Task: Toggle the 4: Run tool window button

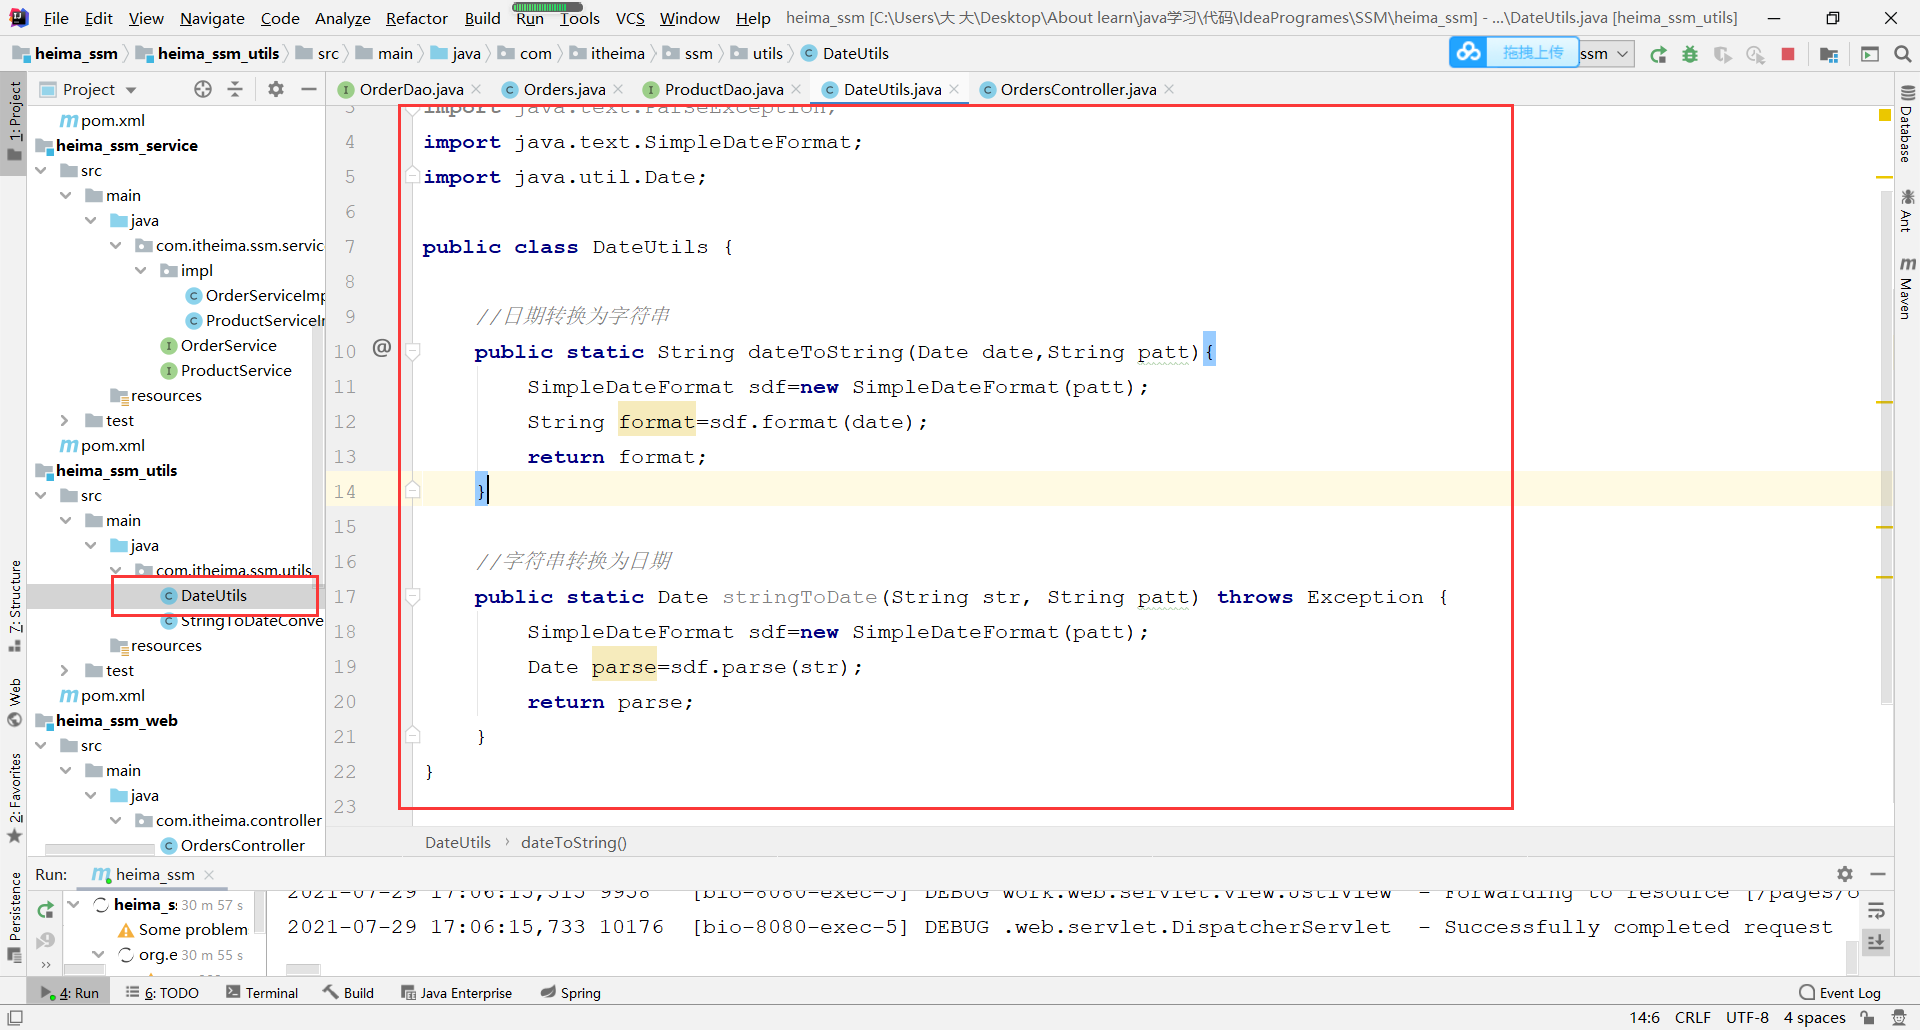Action: tap(70, 993)
